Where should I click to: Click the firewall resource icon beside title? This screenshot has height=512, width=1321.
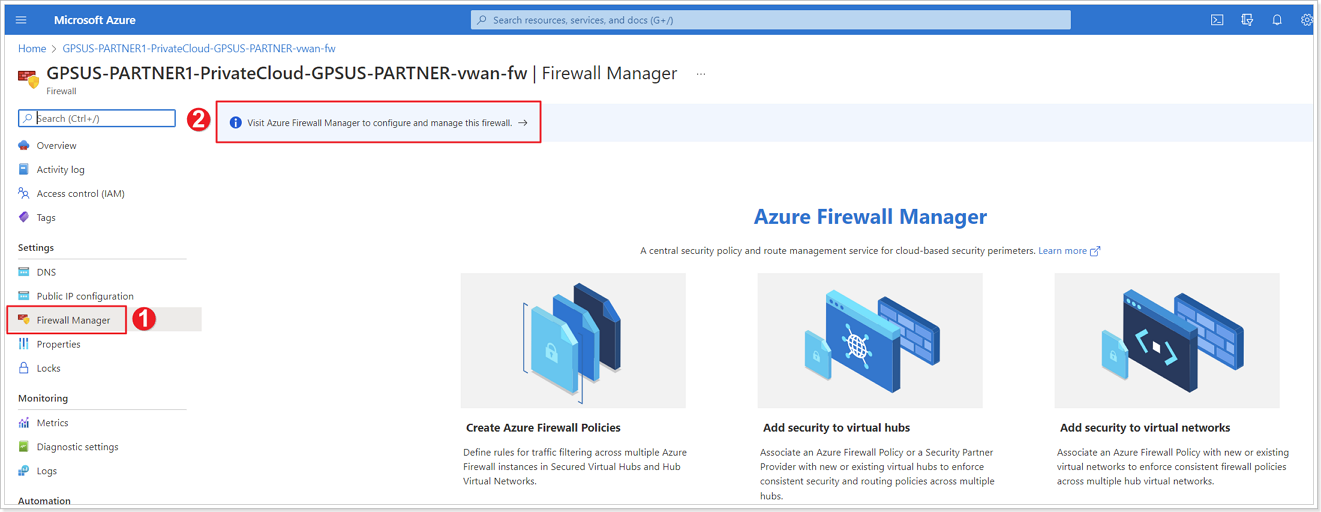[x=29, y=78]
